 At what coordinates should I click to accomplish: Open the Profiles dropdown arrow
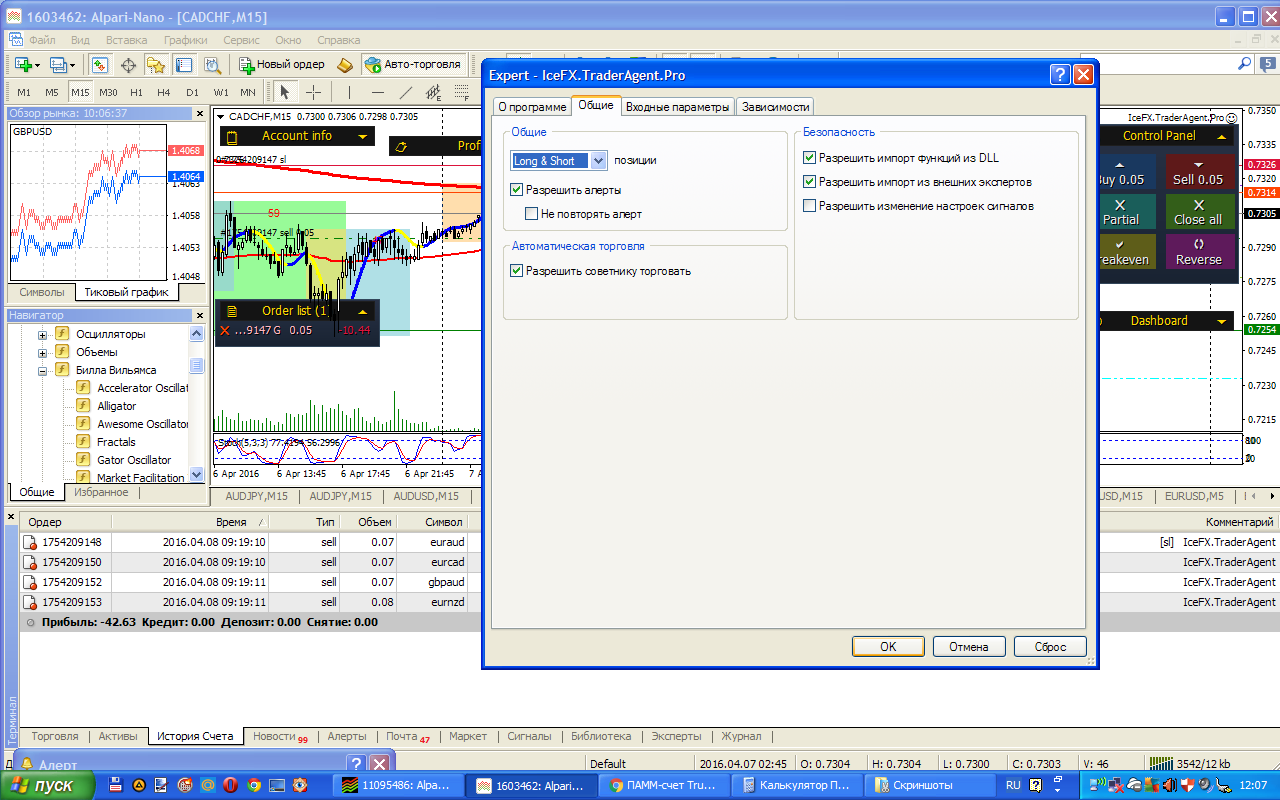(x=73, y=65)
